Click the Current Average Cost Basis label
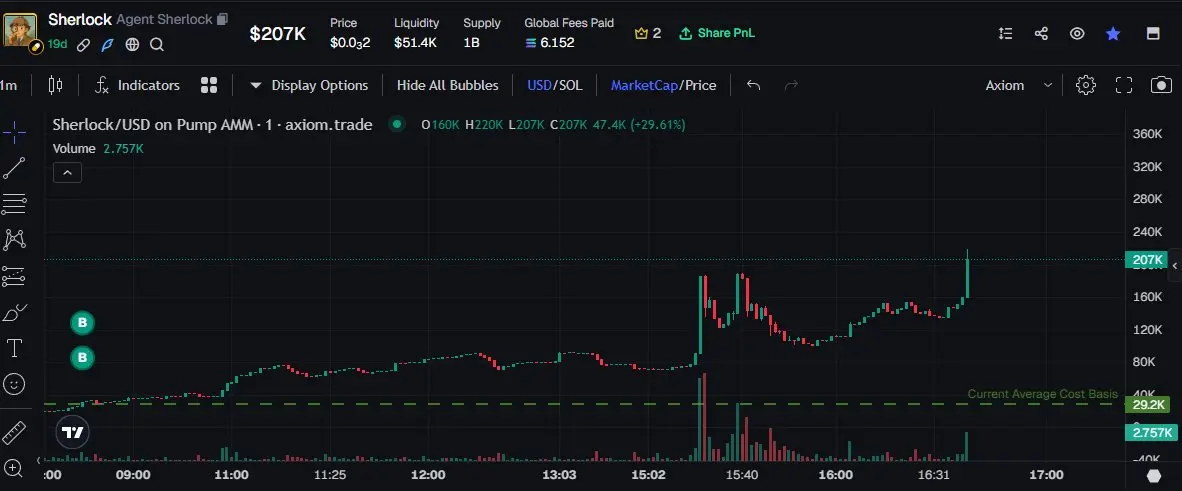1182x491 pixels. coord(1043,394)
